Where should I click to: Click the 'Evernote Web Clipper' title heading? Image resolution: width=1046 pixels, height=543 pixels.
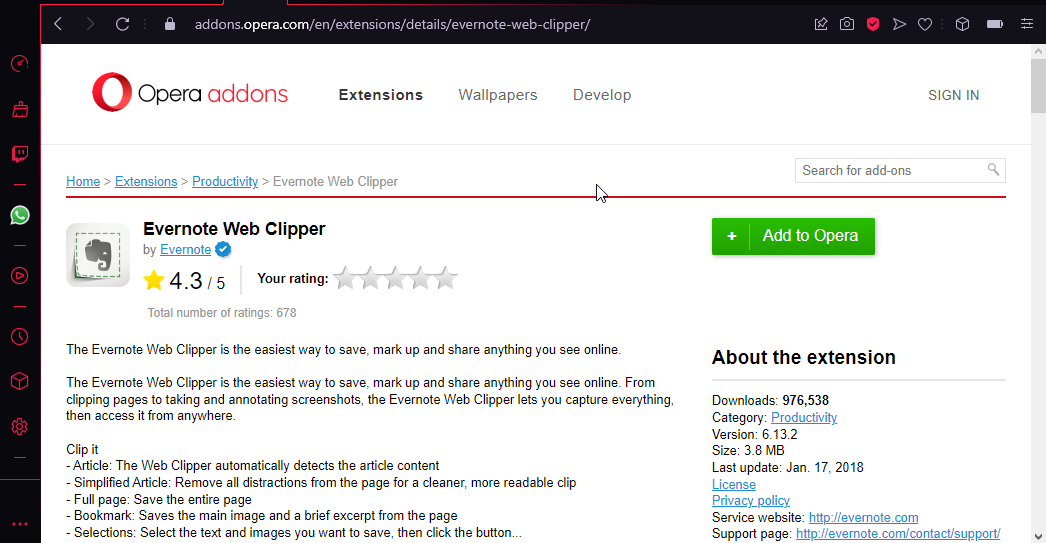click(234, 229)
